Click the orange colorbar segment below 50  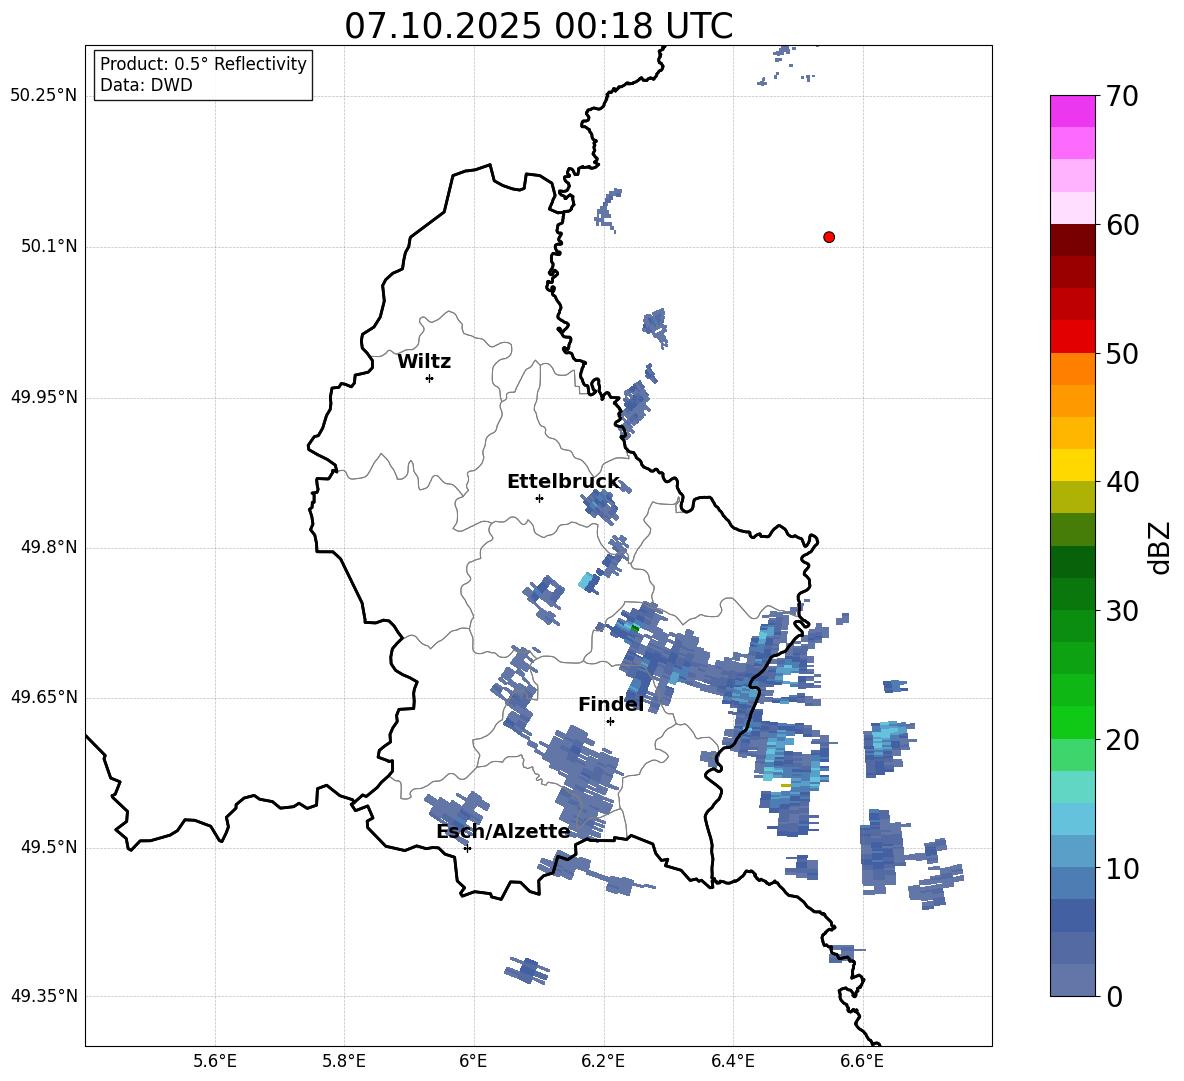click(x=1072, y=368)
